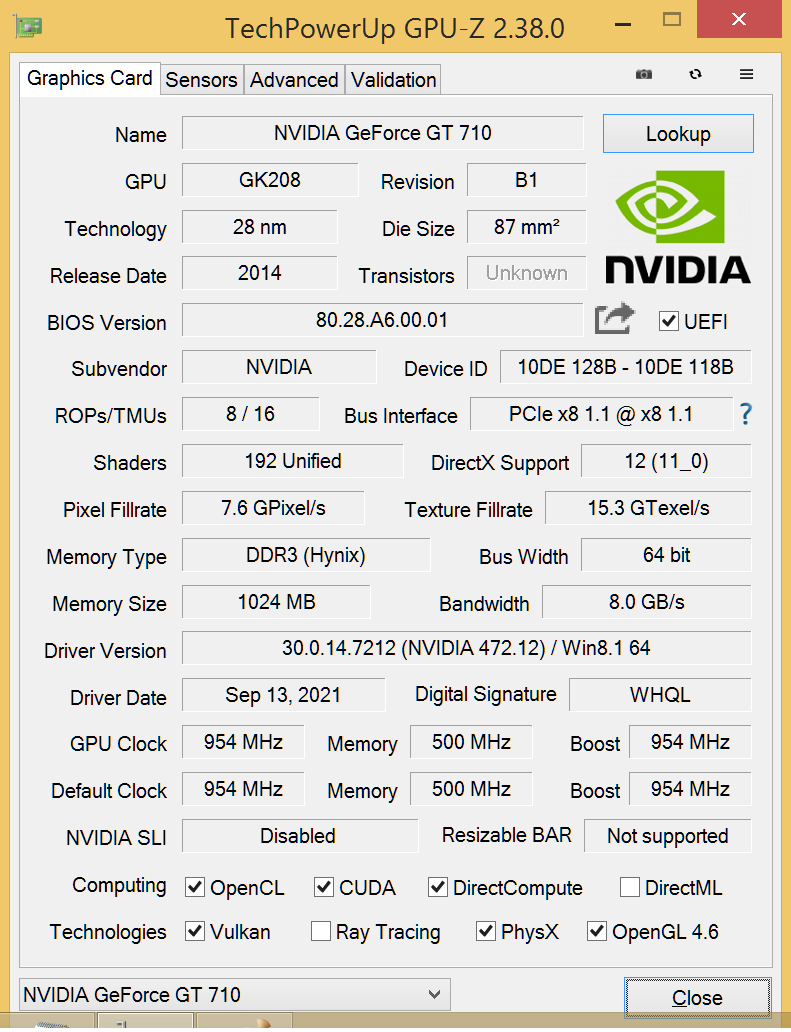The width and height of the screenshot is (791, 1032).
Task: Open the hamburger menu icon
Action: [x=746, y=74]
